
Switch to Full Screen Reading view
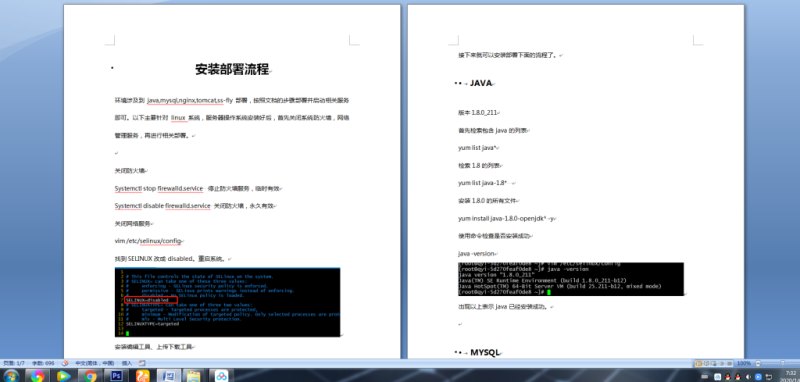[x=707, y=363]
